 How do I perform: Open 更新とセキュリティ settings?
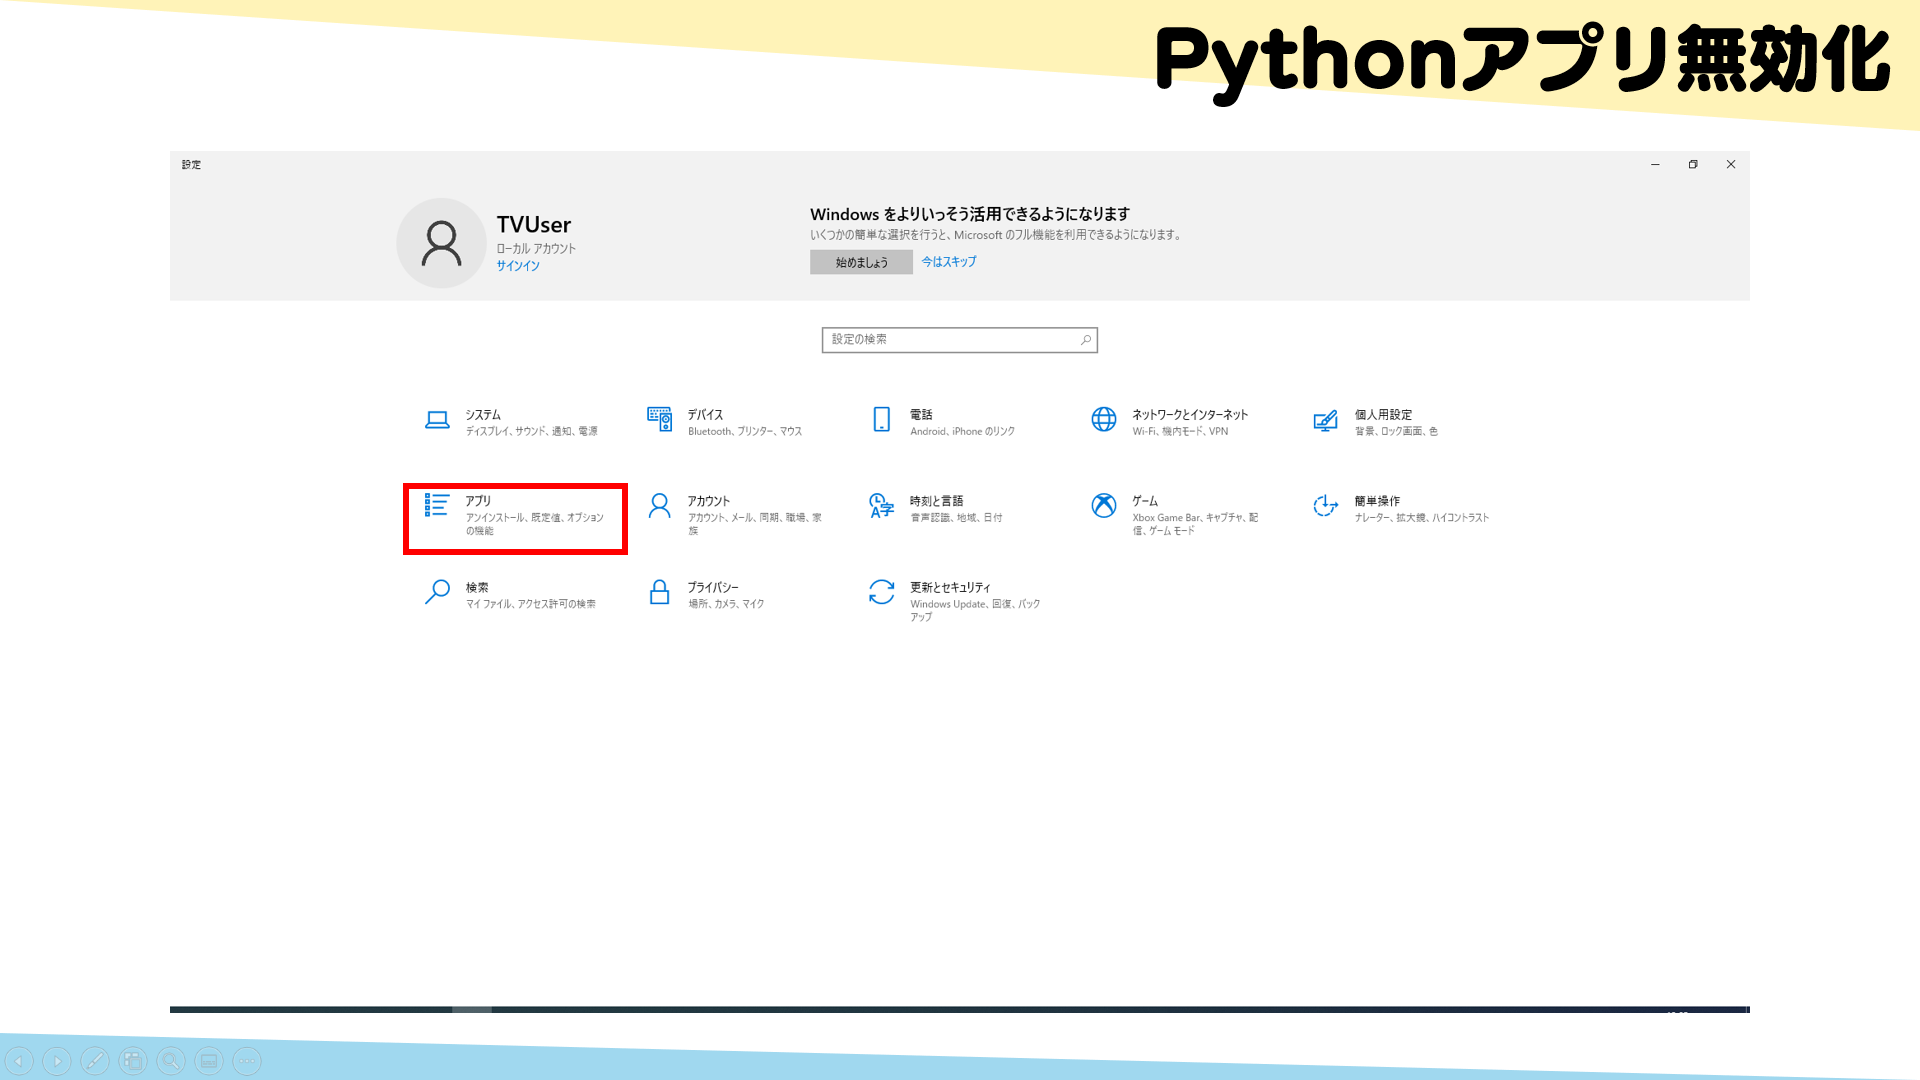958,600
